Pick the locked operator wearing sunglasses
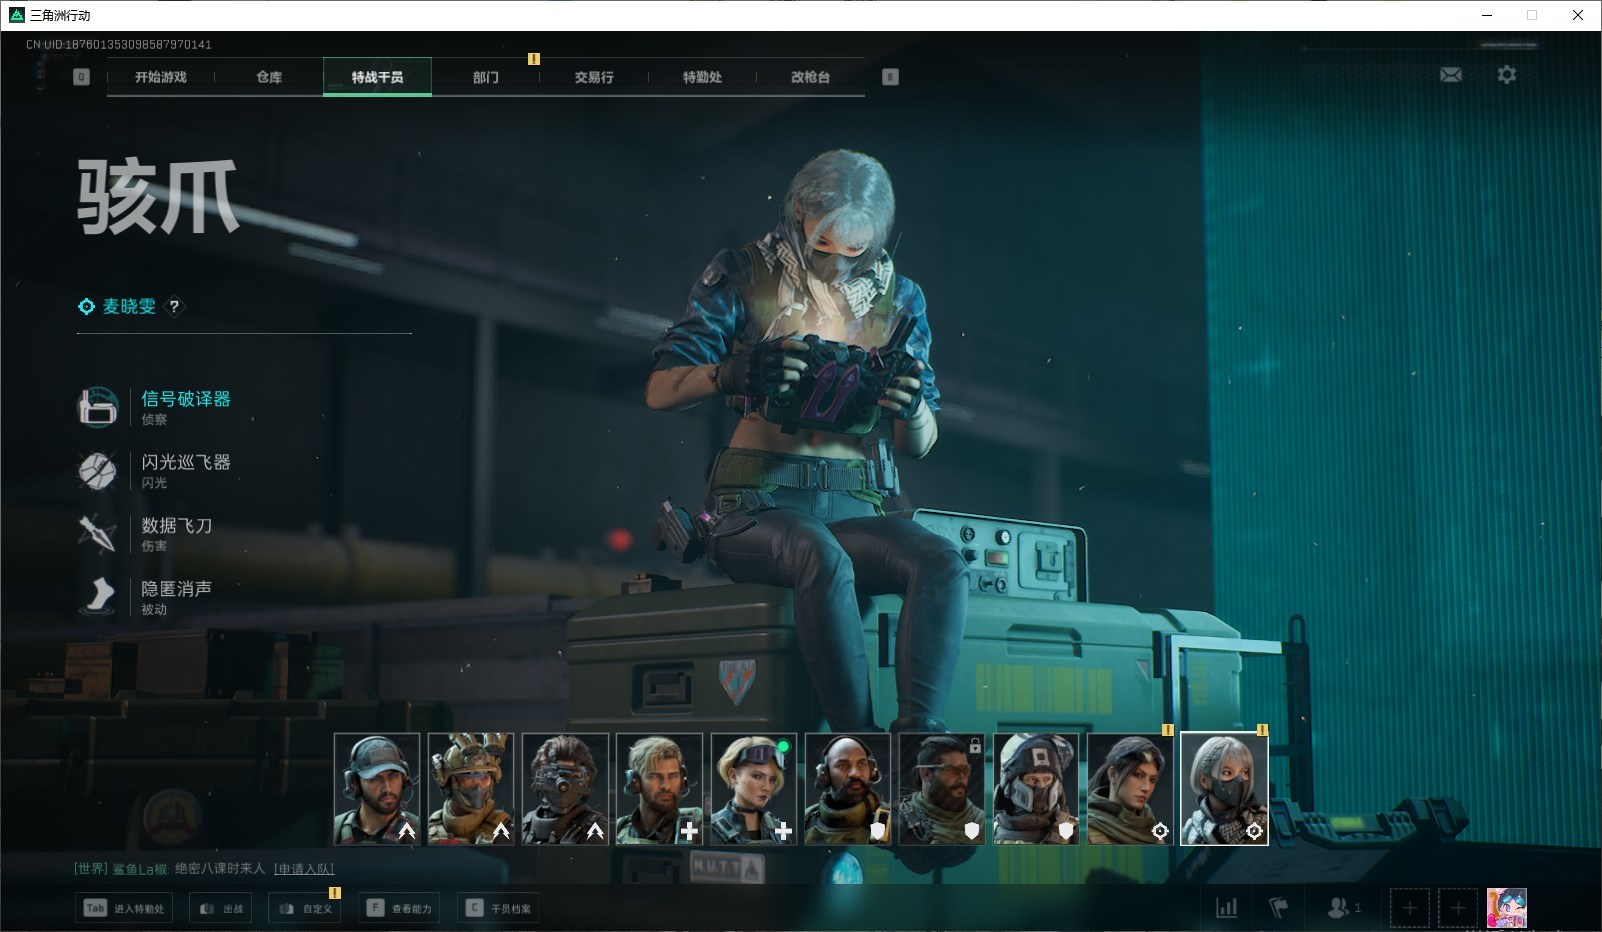Screen dimensions: 1602x932 tap(942, 789)
